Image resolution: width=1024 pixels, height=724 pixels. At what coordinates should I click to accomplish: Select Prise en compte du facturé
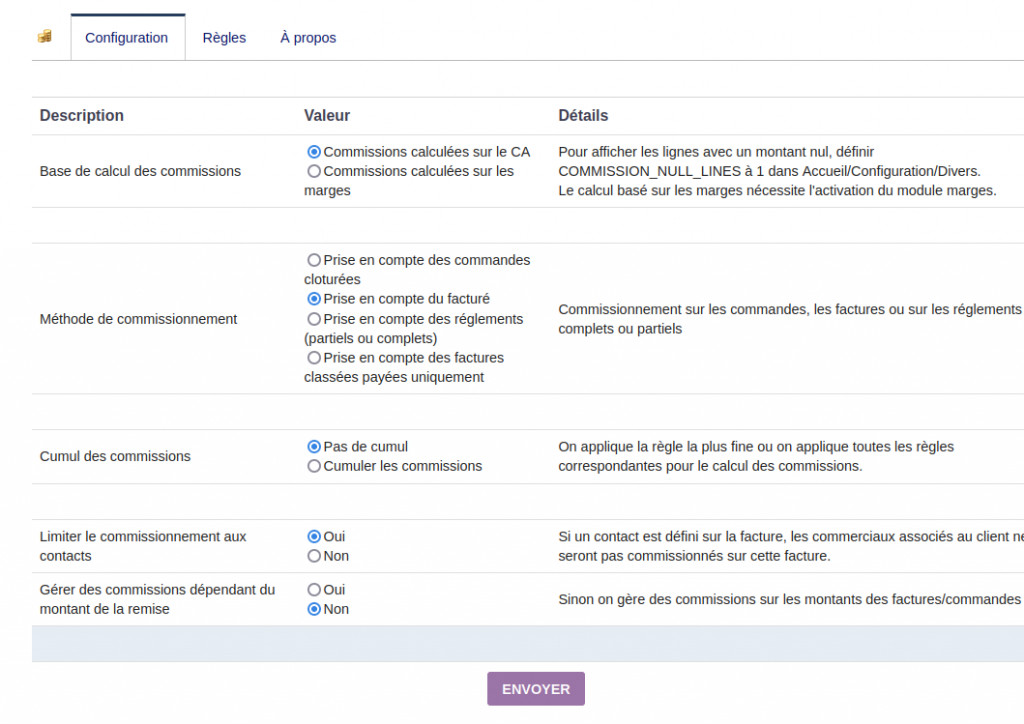point(314,299)
